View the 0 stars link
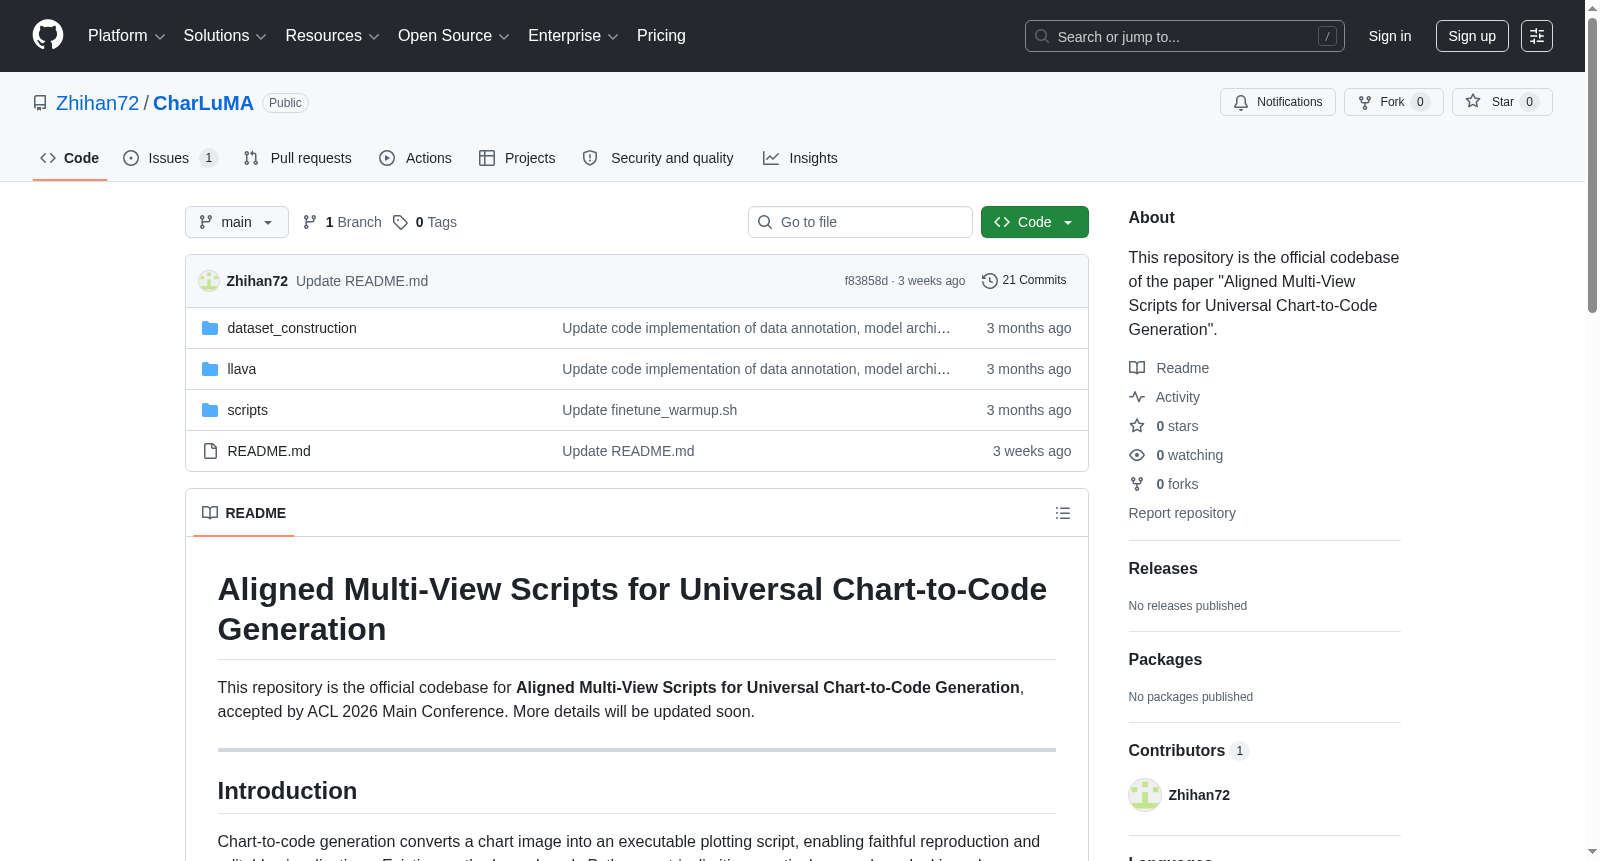This screenshot has width=1600, height=861. pos(1164,426)
